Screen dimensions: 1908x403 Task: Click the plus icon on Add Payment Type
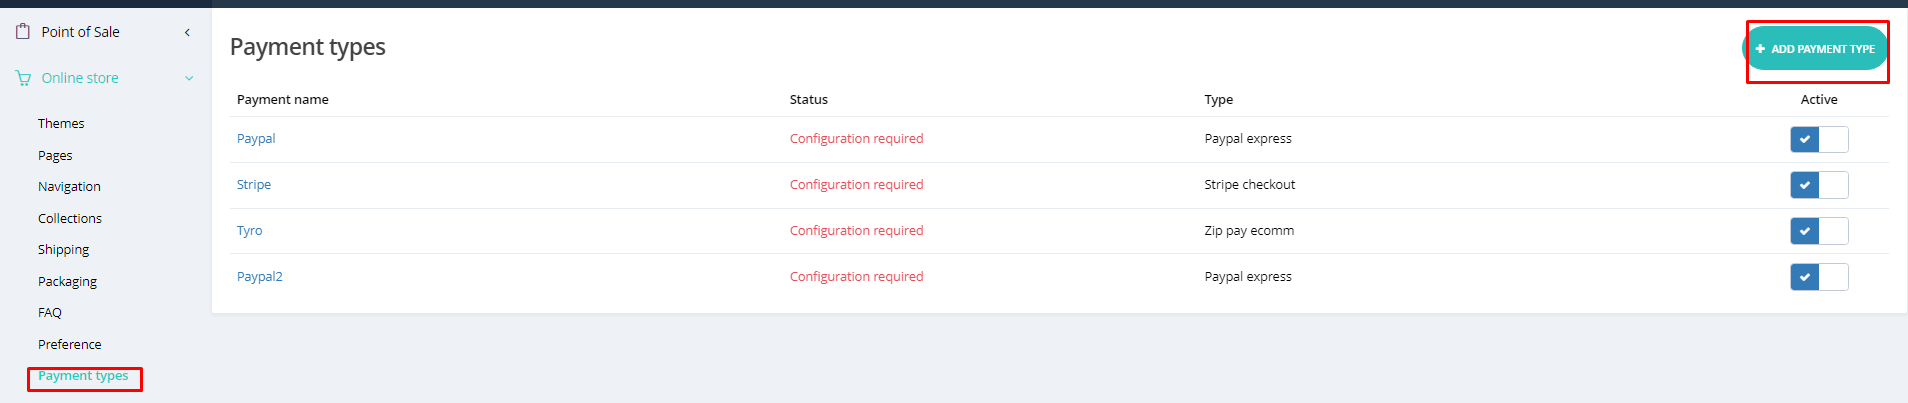1760,49
